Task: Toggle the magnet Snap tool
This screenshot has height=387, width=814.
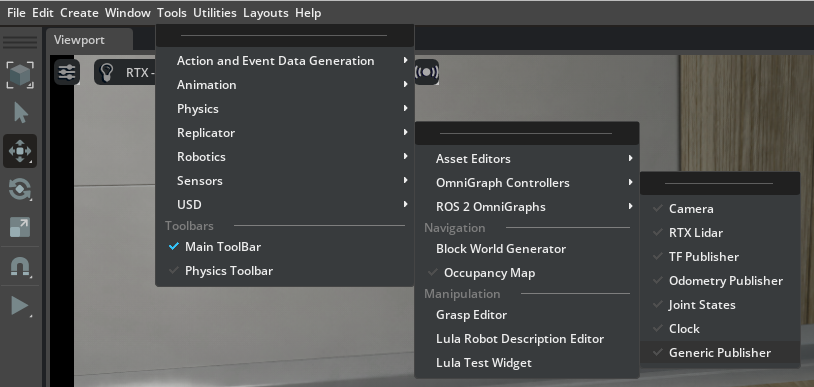Action: tap(20, 267)
